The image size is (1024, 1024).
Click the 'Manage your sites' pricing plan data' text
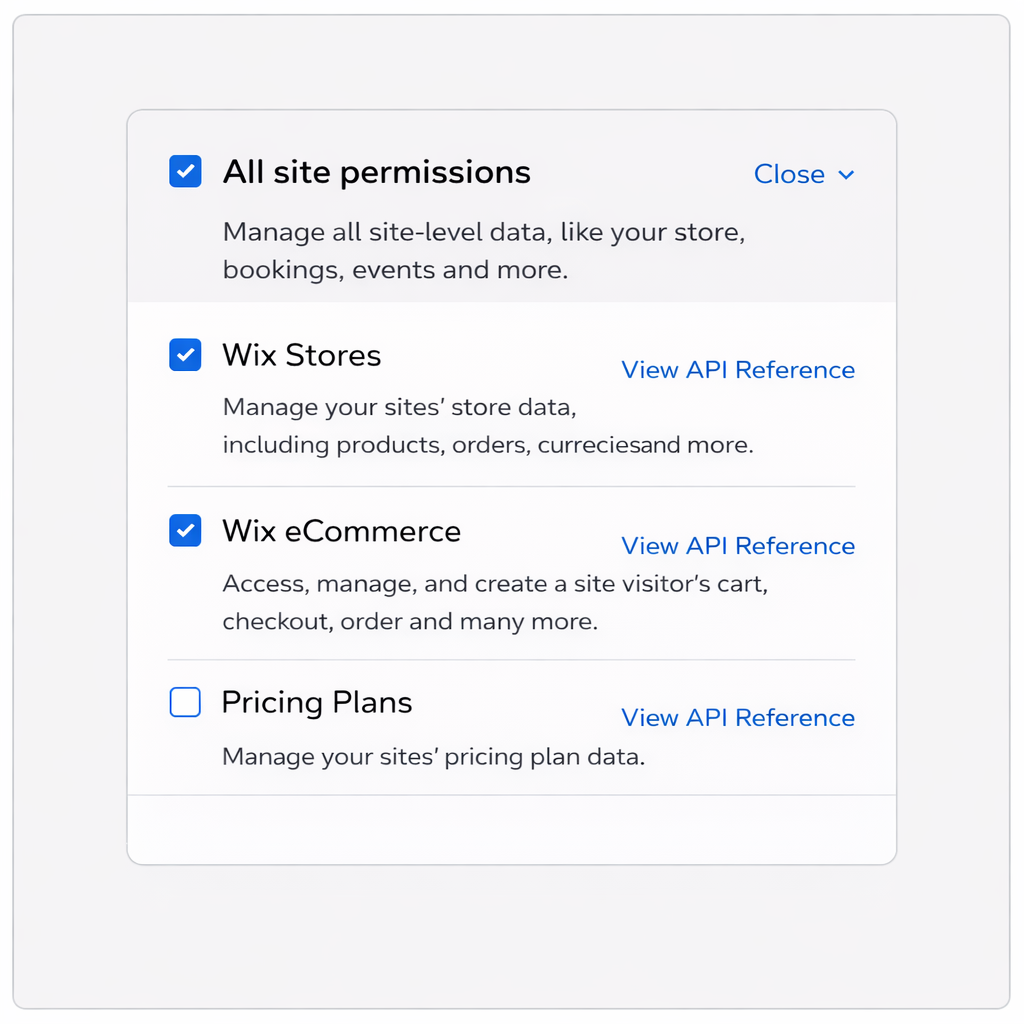pyautogui.click(x=433, y=757)
